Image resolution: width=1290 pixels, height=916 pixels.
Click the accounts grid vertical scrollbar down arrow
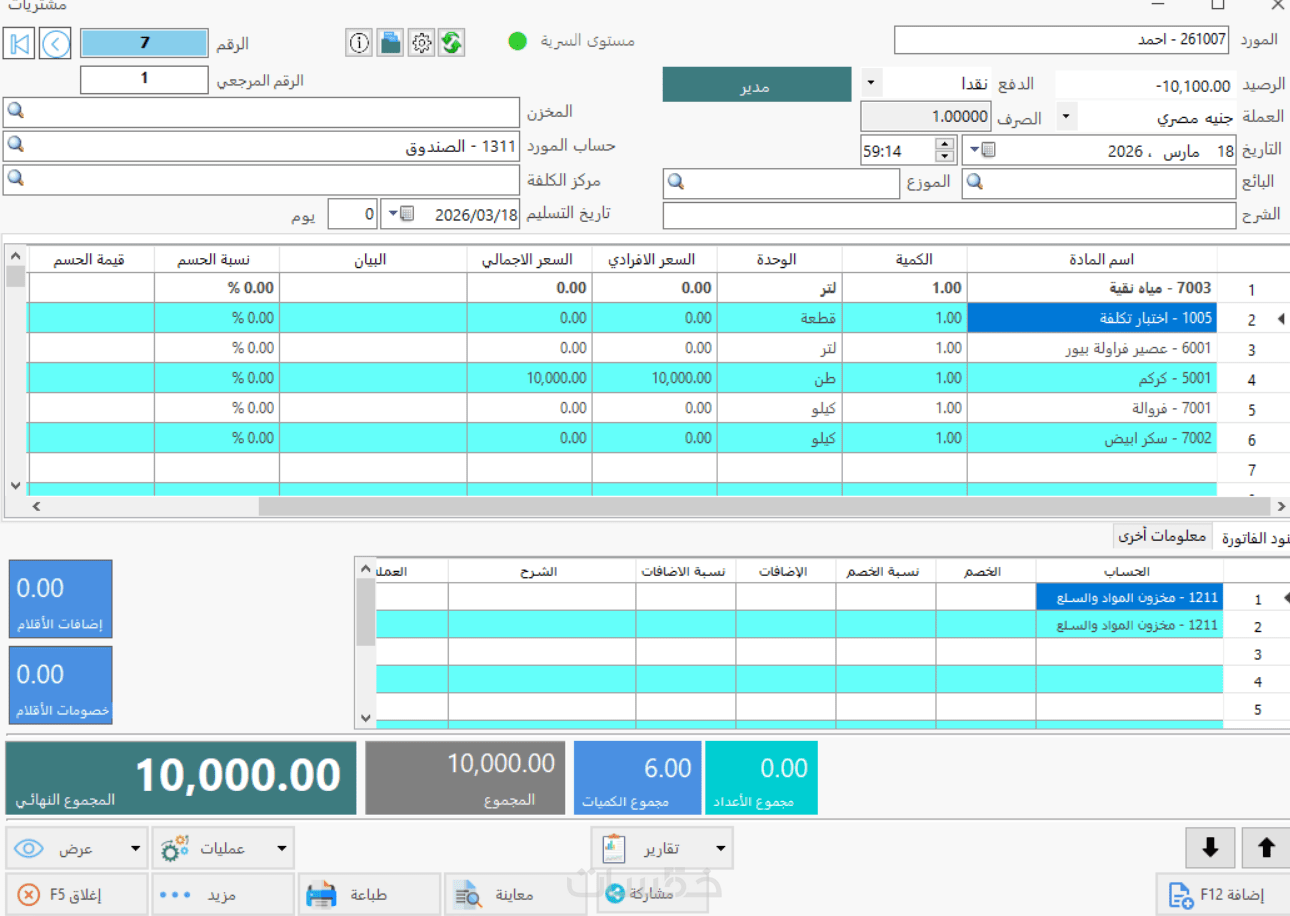point(365,718)
